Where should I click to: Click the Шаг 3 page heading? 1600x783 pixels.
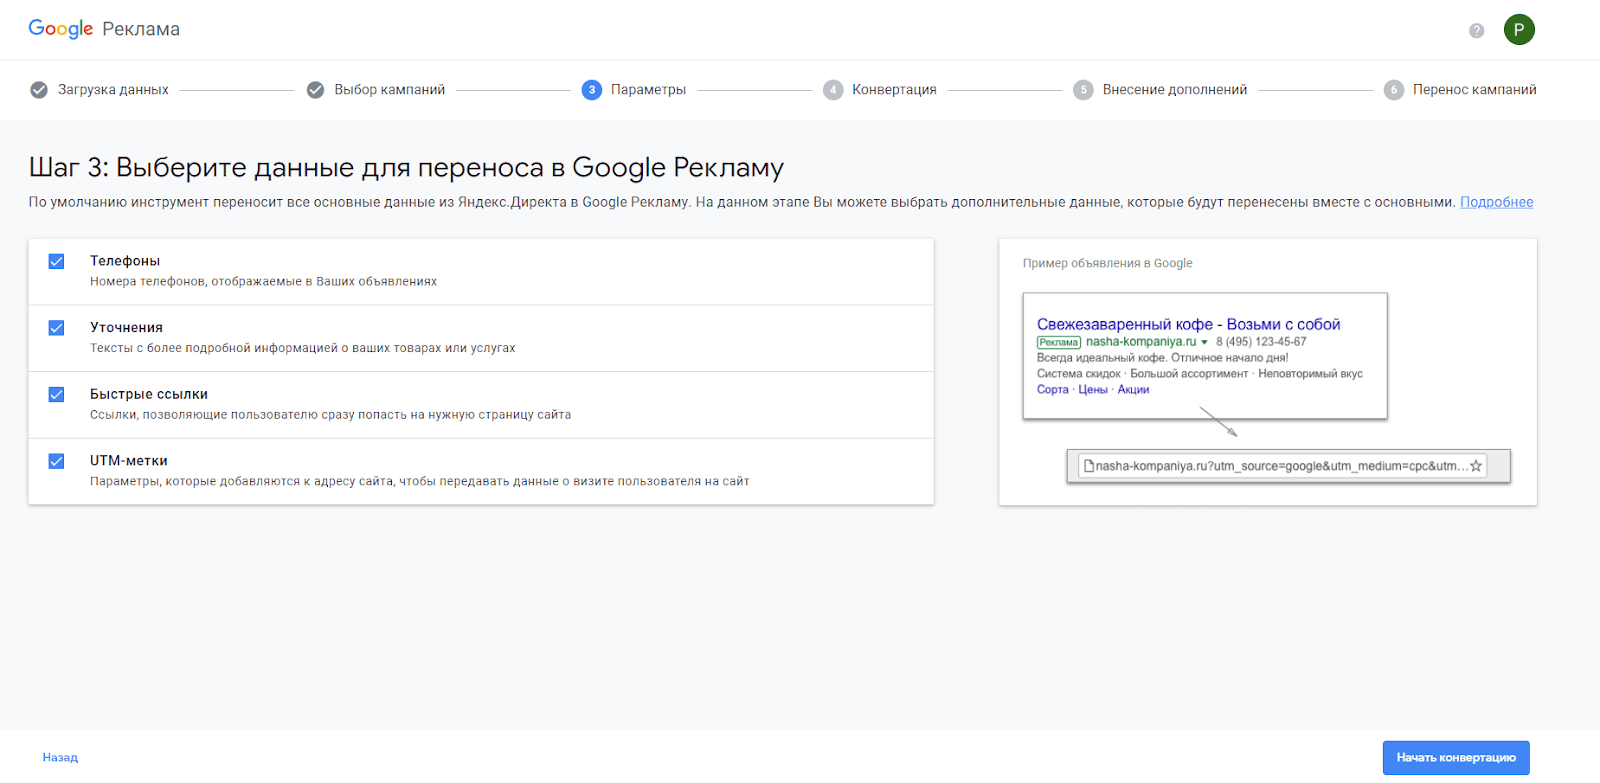(x=406, y=167)
